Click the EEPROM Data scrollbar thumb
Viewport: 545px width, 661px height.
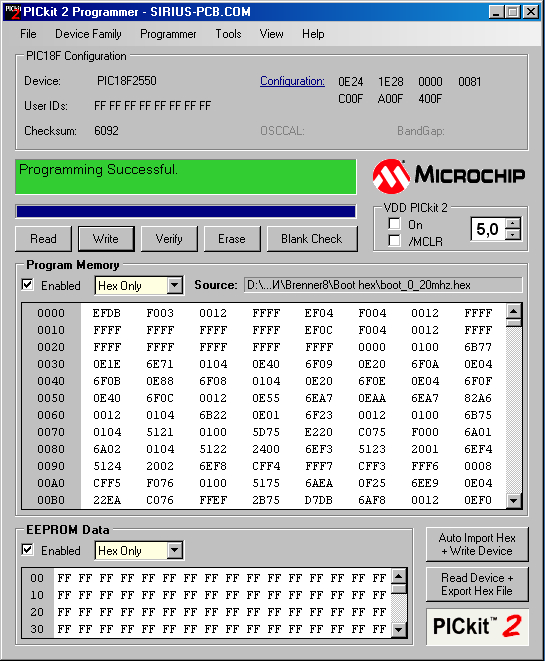399,588
